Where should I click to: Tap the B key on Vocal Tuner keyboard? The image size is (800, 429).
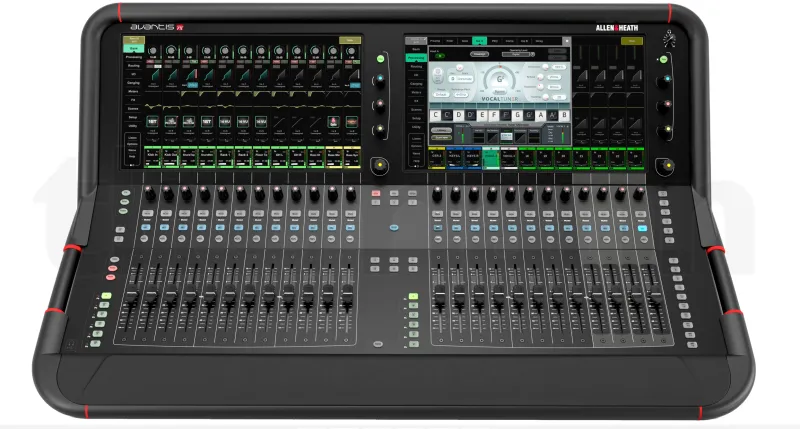coord(564,115)
